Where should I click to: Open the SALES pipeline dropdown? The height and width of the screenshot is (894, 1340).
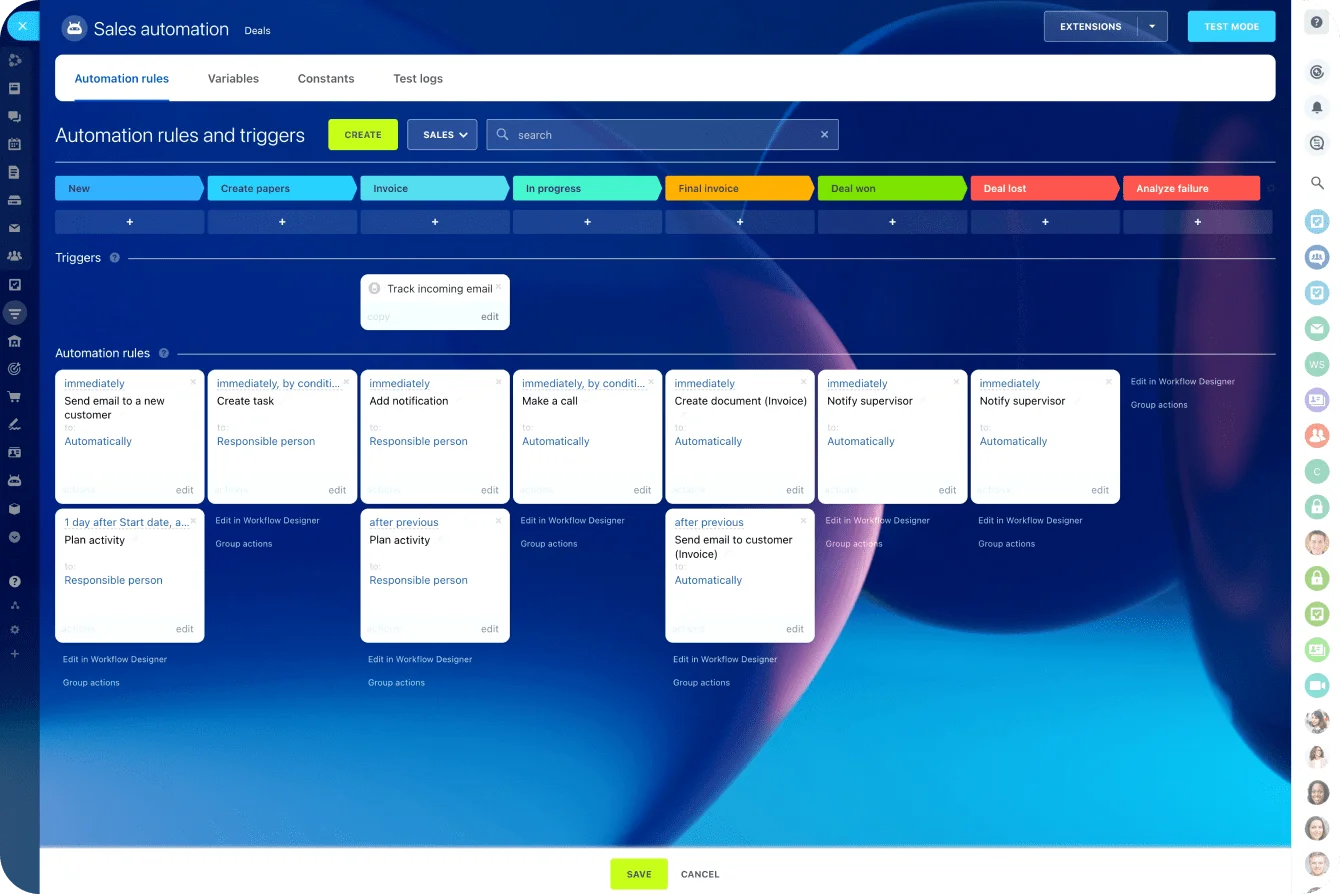tap(442, 135)
